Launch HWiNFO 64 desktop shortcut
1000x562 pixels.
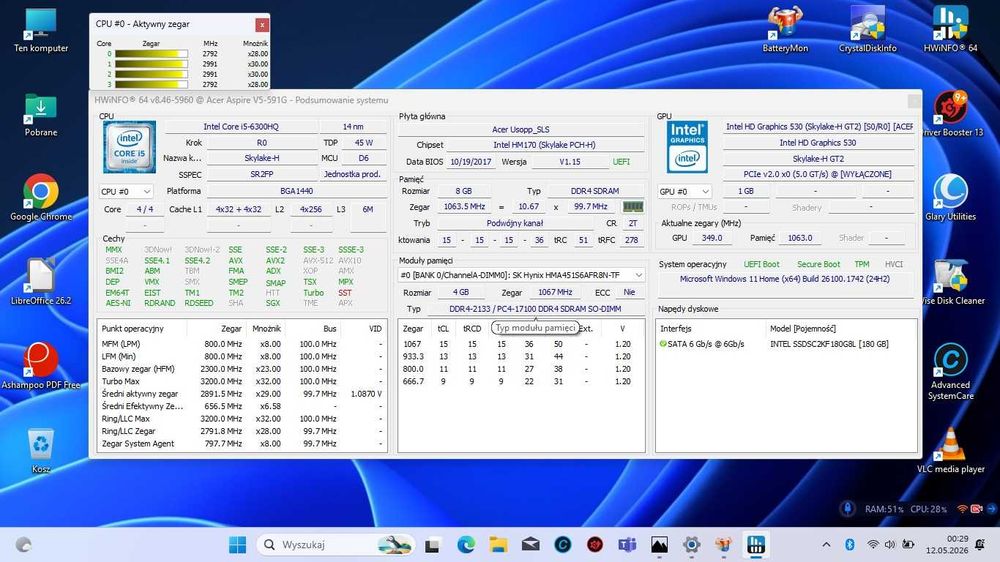(950, 30)
